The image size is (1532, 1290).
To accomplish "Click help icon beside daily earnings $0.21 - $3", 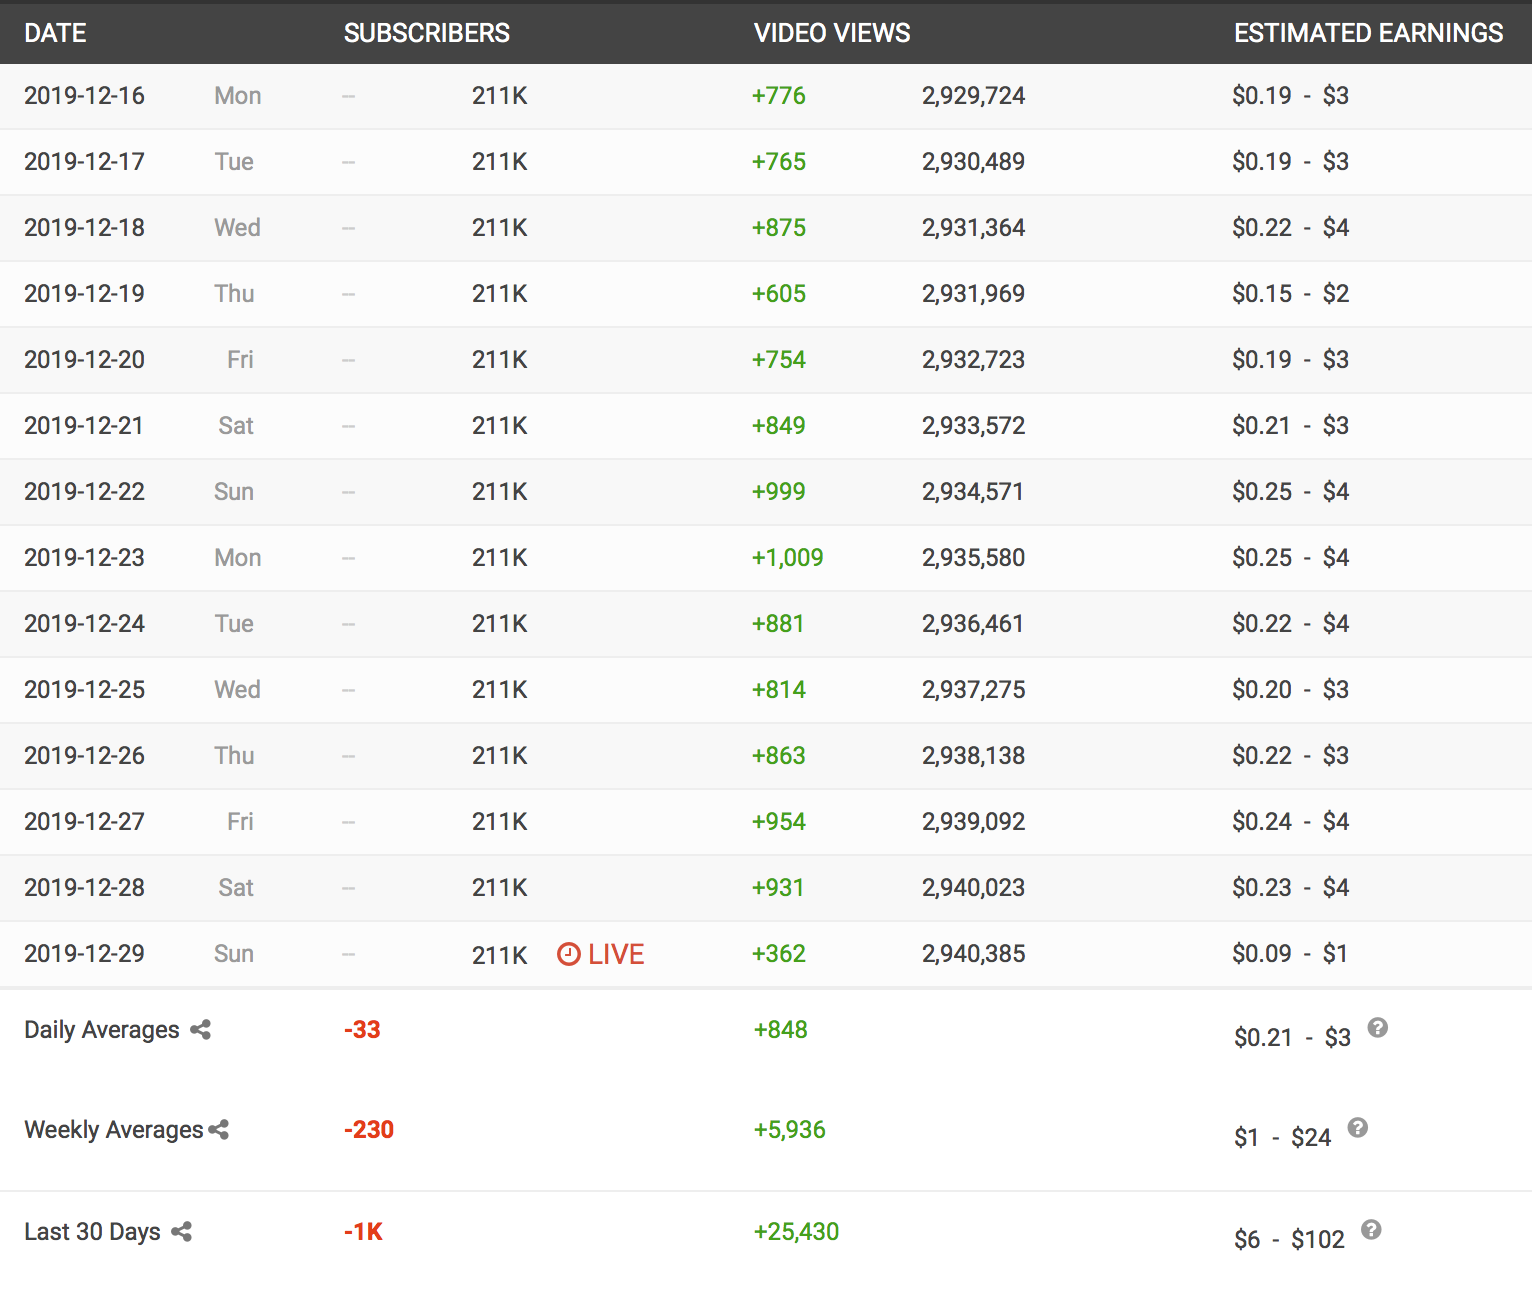I will coord(1377,1028).
